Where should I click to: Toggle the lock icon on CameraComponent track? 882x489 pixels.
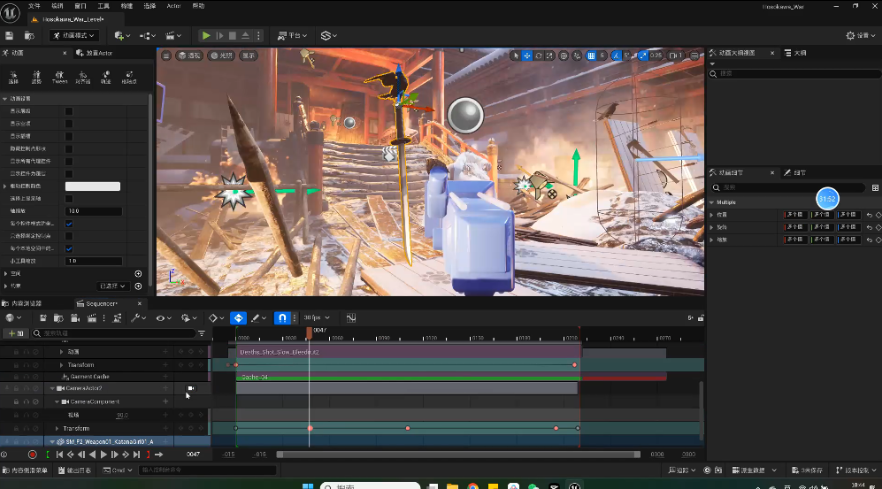(16, 402)
